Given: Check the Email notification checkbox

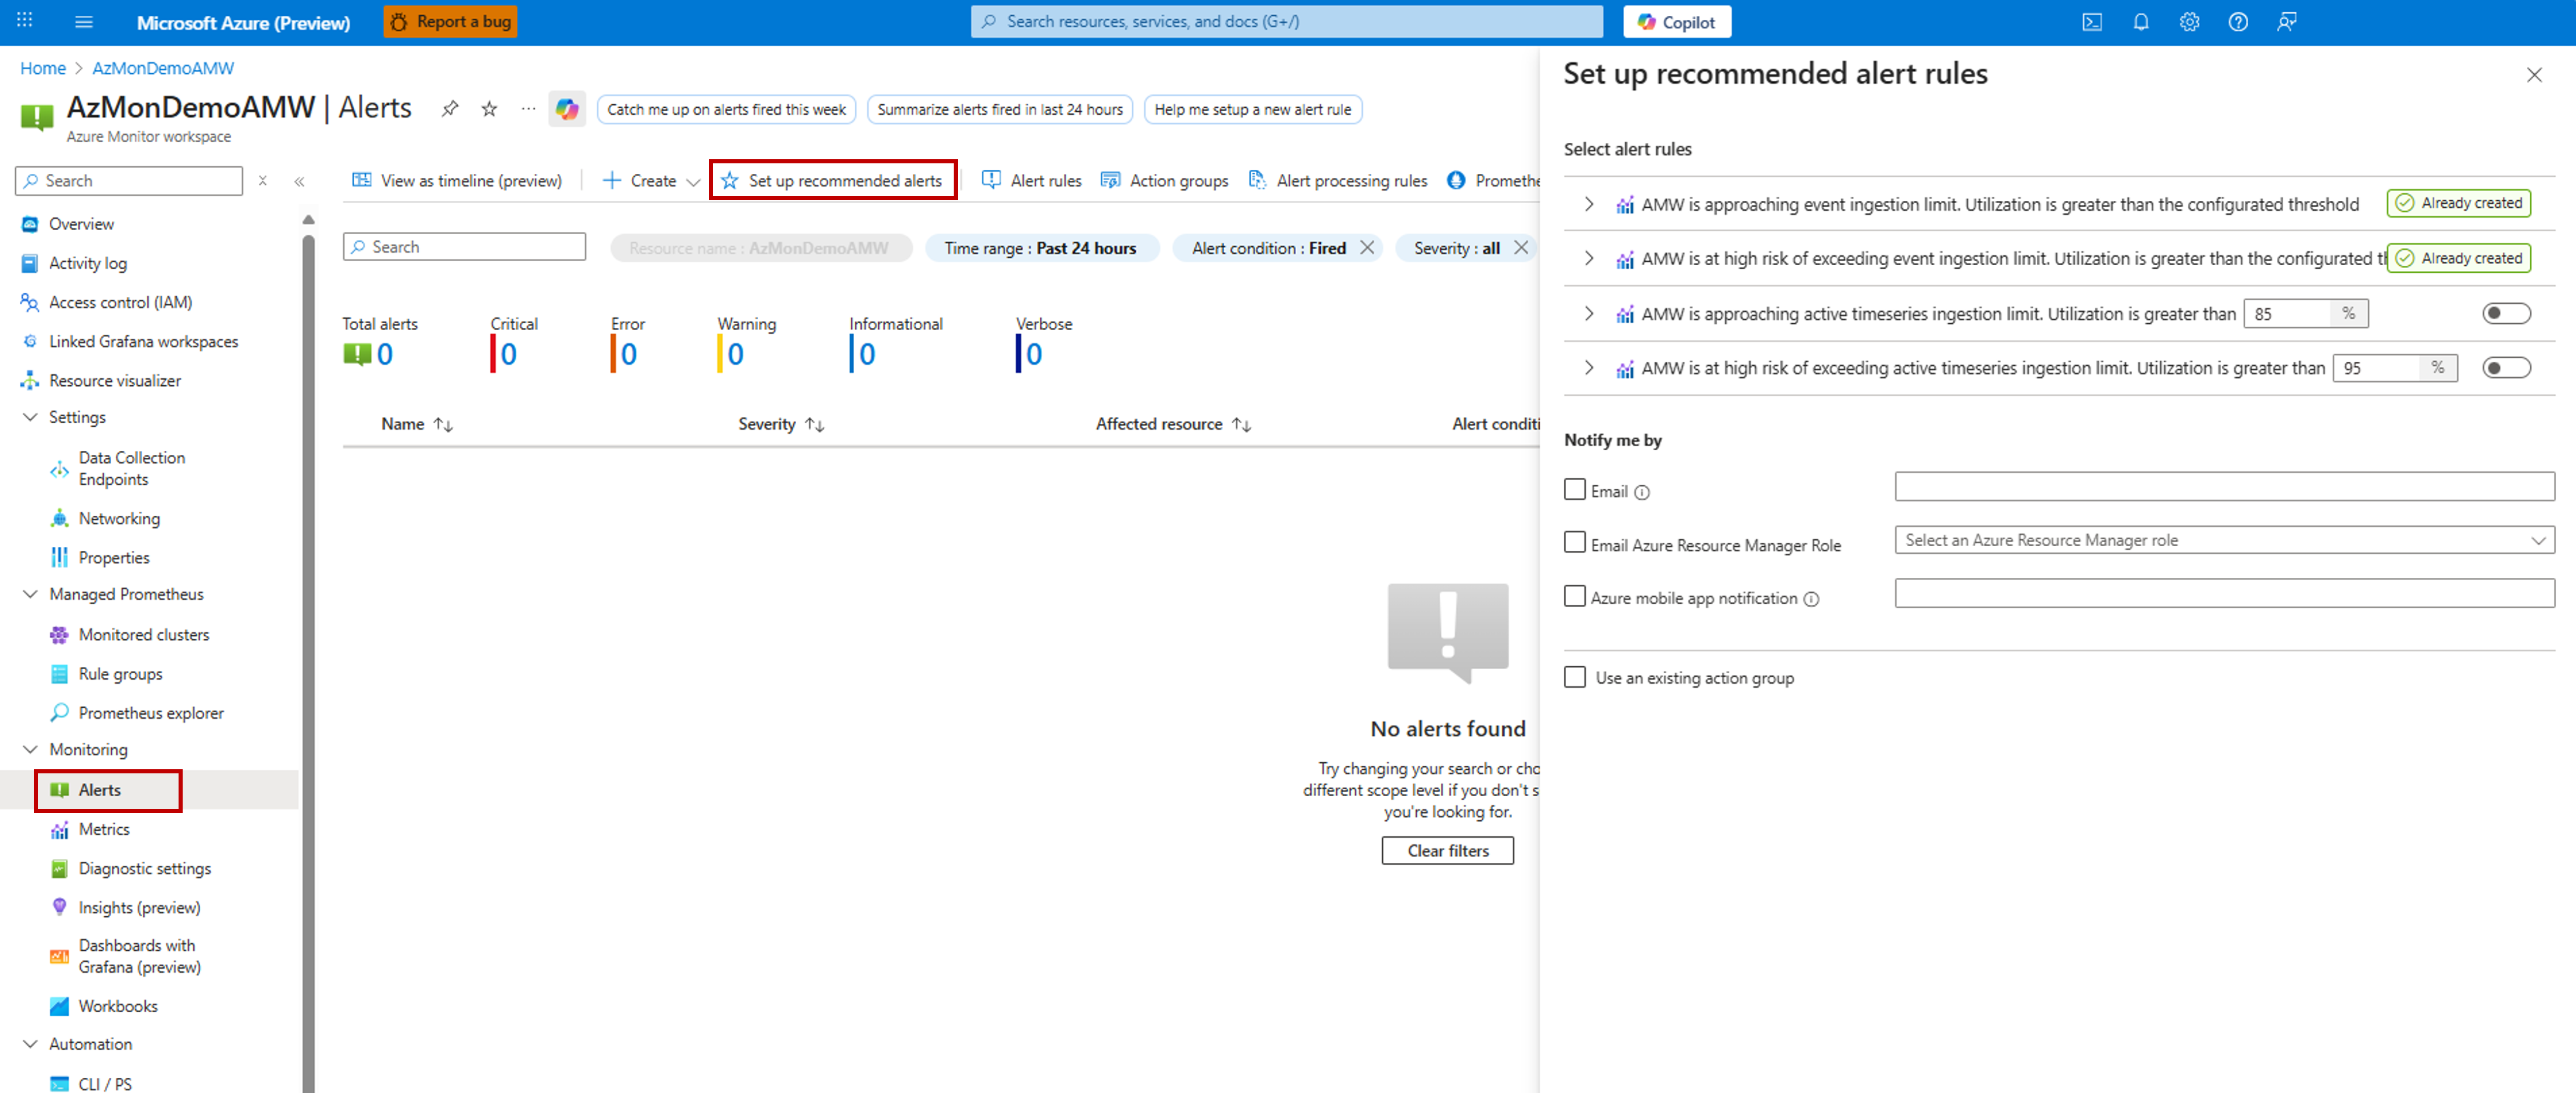Looking at the screenshot, I should click(1575, 490).
